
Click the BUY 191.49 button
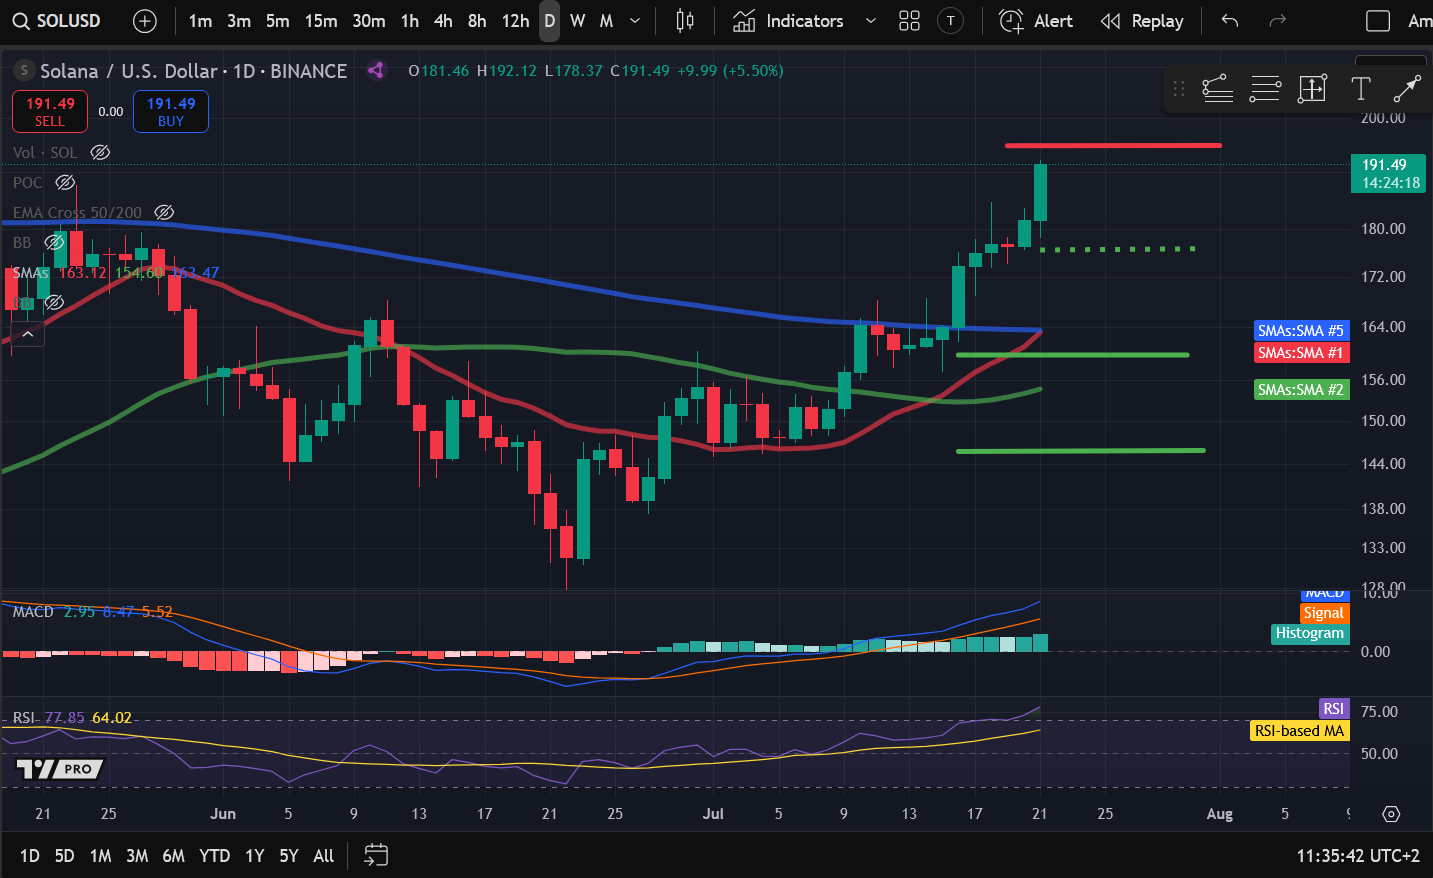pos(171,111)
